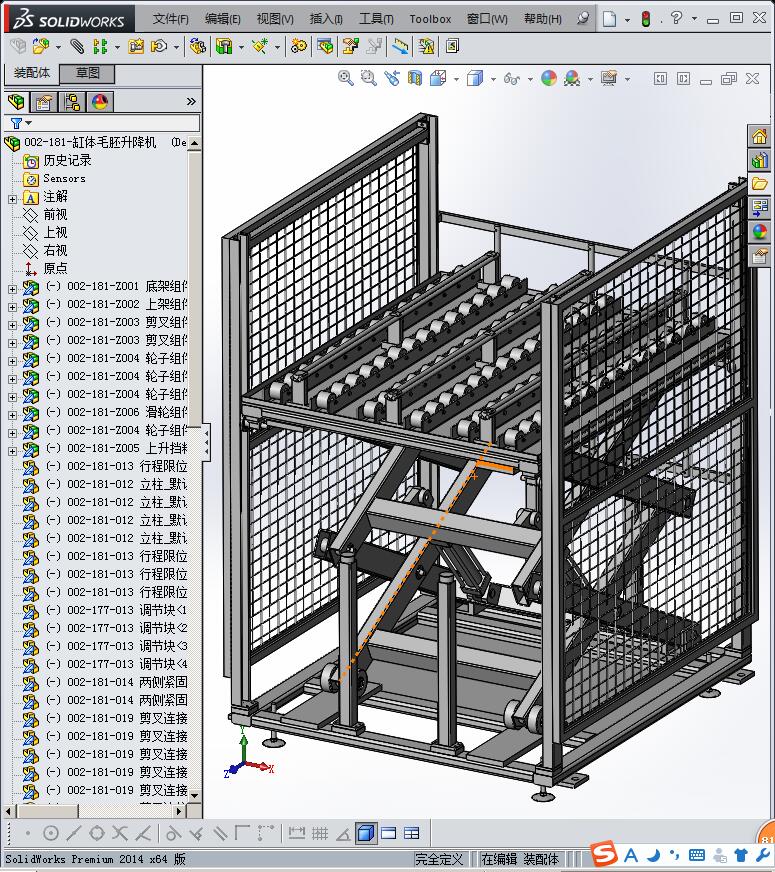Expand FeatureManager tabs with double chevron

[191, 101]
